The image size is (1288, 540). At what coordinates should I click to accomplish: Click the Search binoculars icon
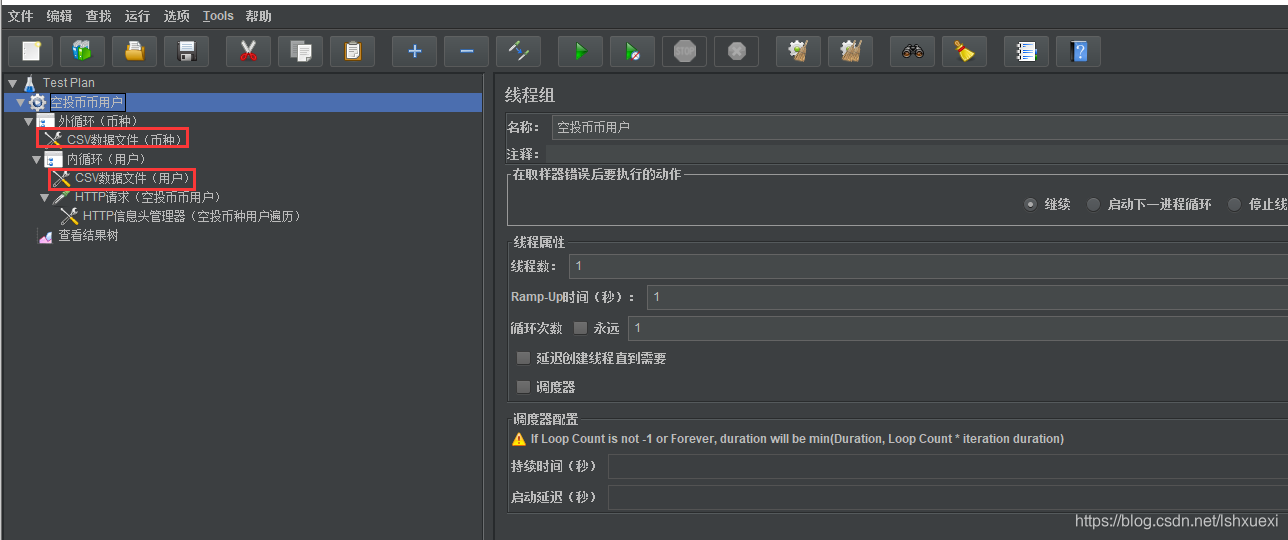(912, 51)
